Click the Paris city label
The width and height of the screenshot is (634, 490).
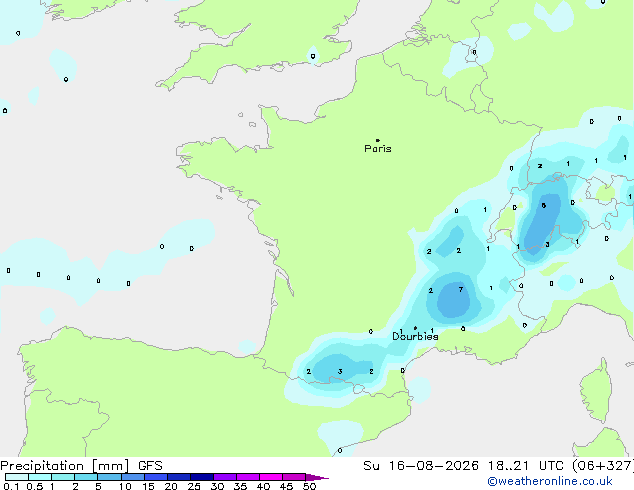click(378, 149)
